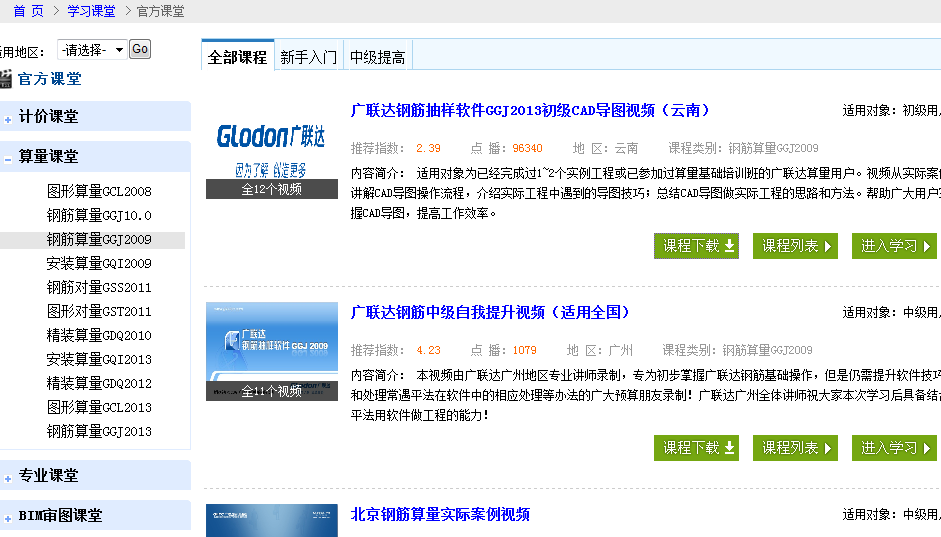
Task: Open 图形算量GCL2013 category
Action: pyautogui.click(x=99, y=407)
